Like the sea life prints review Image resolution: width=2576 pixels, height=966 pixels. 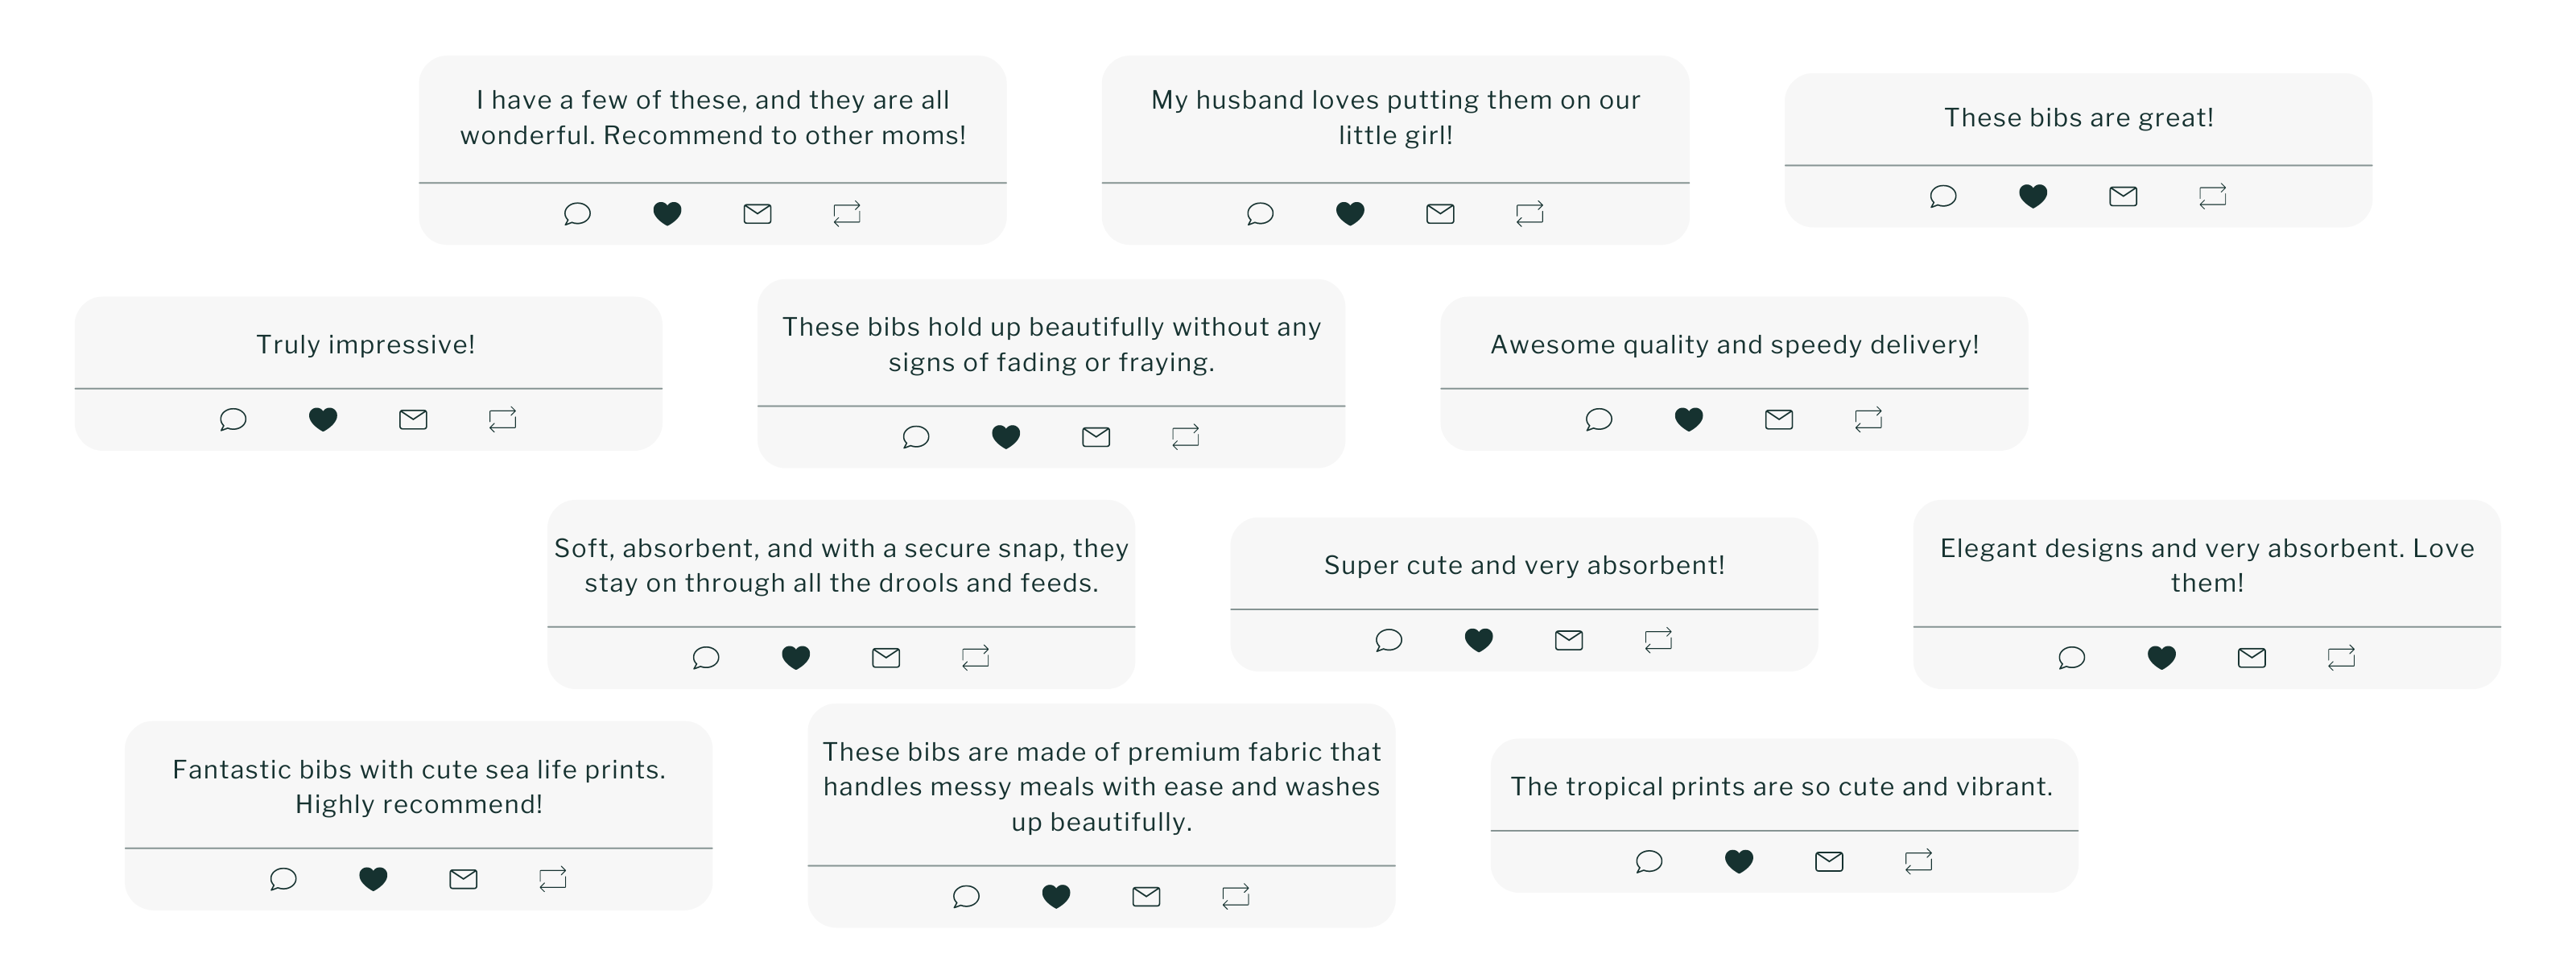coord(373,879)
